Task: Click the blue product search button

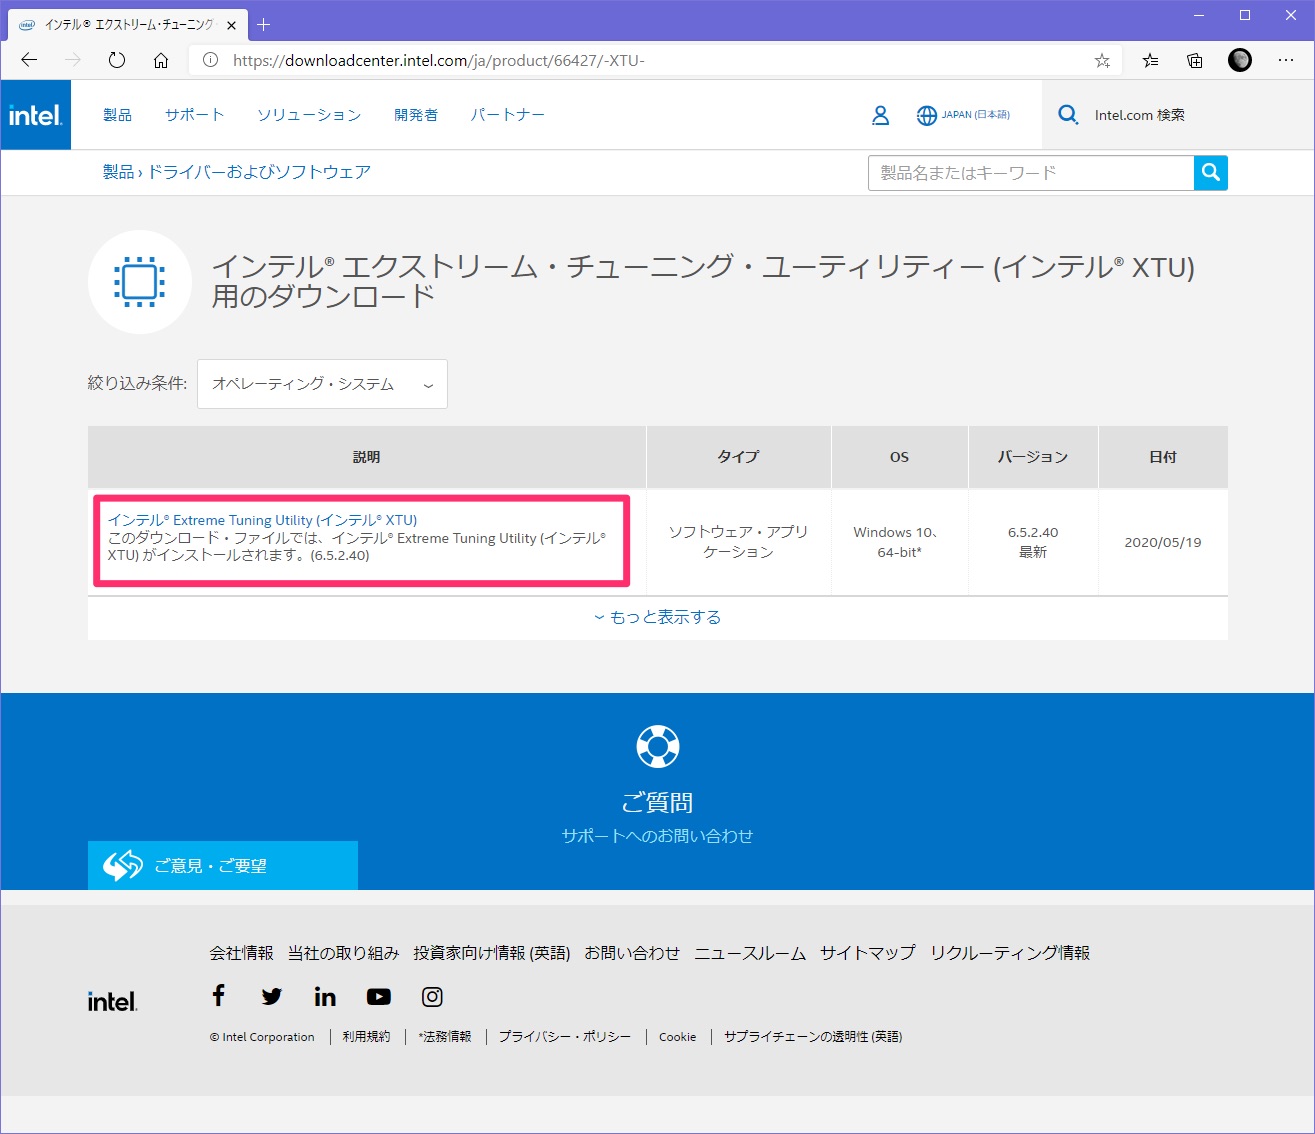Action: 1211,173
